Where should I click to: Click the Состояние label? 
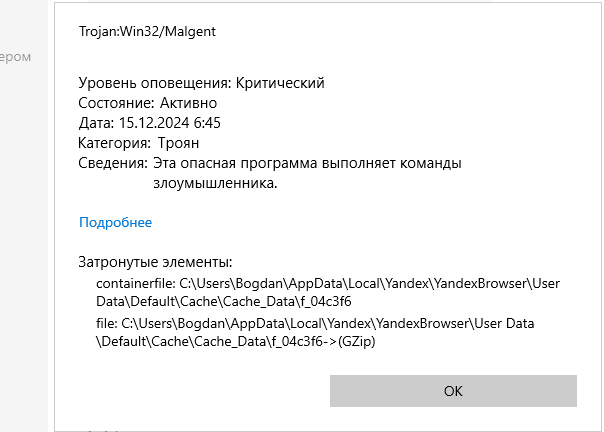click(114, 102)
